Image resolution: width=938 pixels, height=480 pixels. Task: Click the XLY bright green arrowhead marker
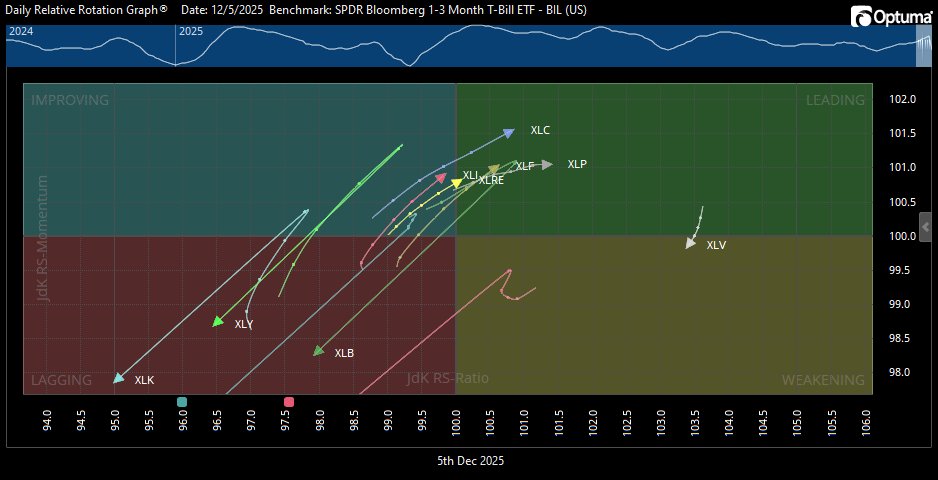(218, 321)
